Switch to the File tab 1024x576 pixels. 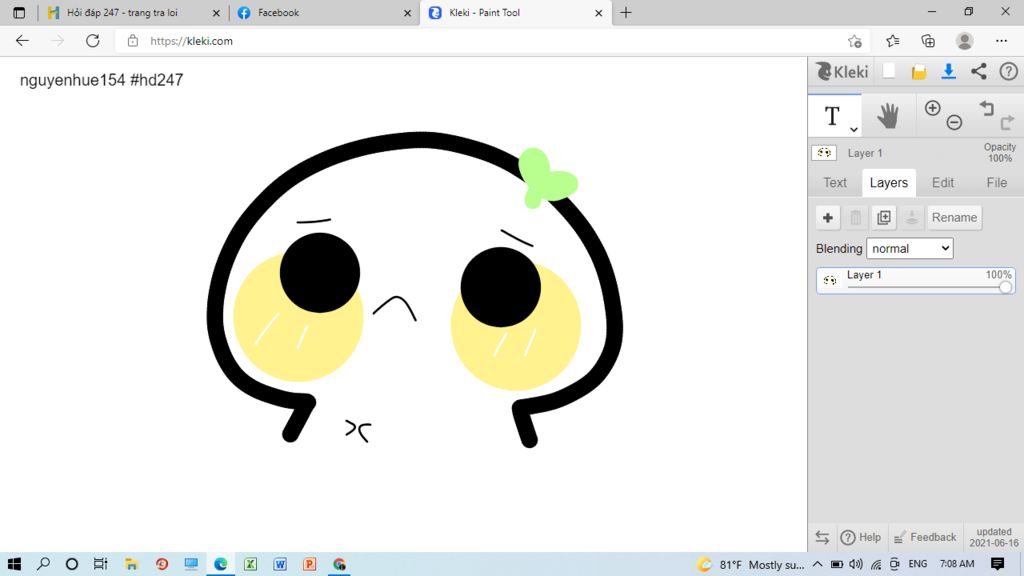click(997, 183)
